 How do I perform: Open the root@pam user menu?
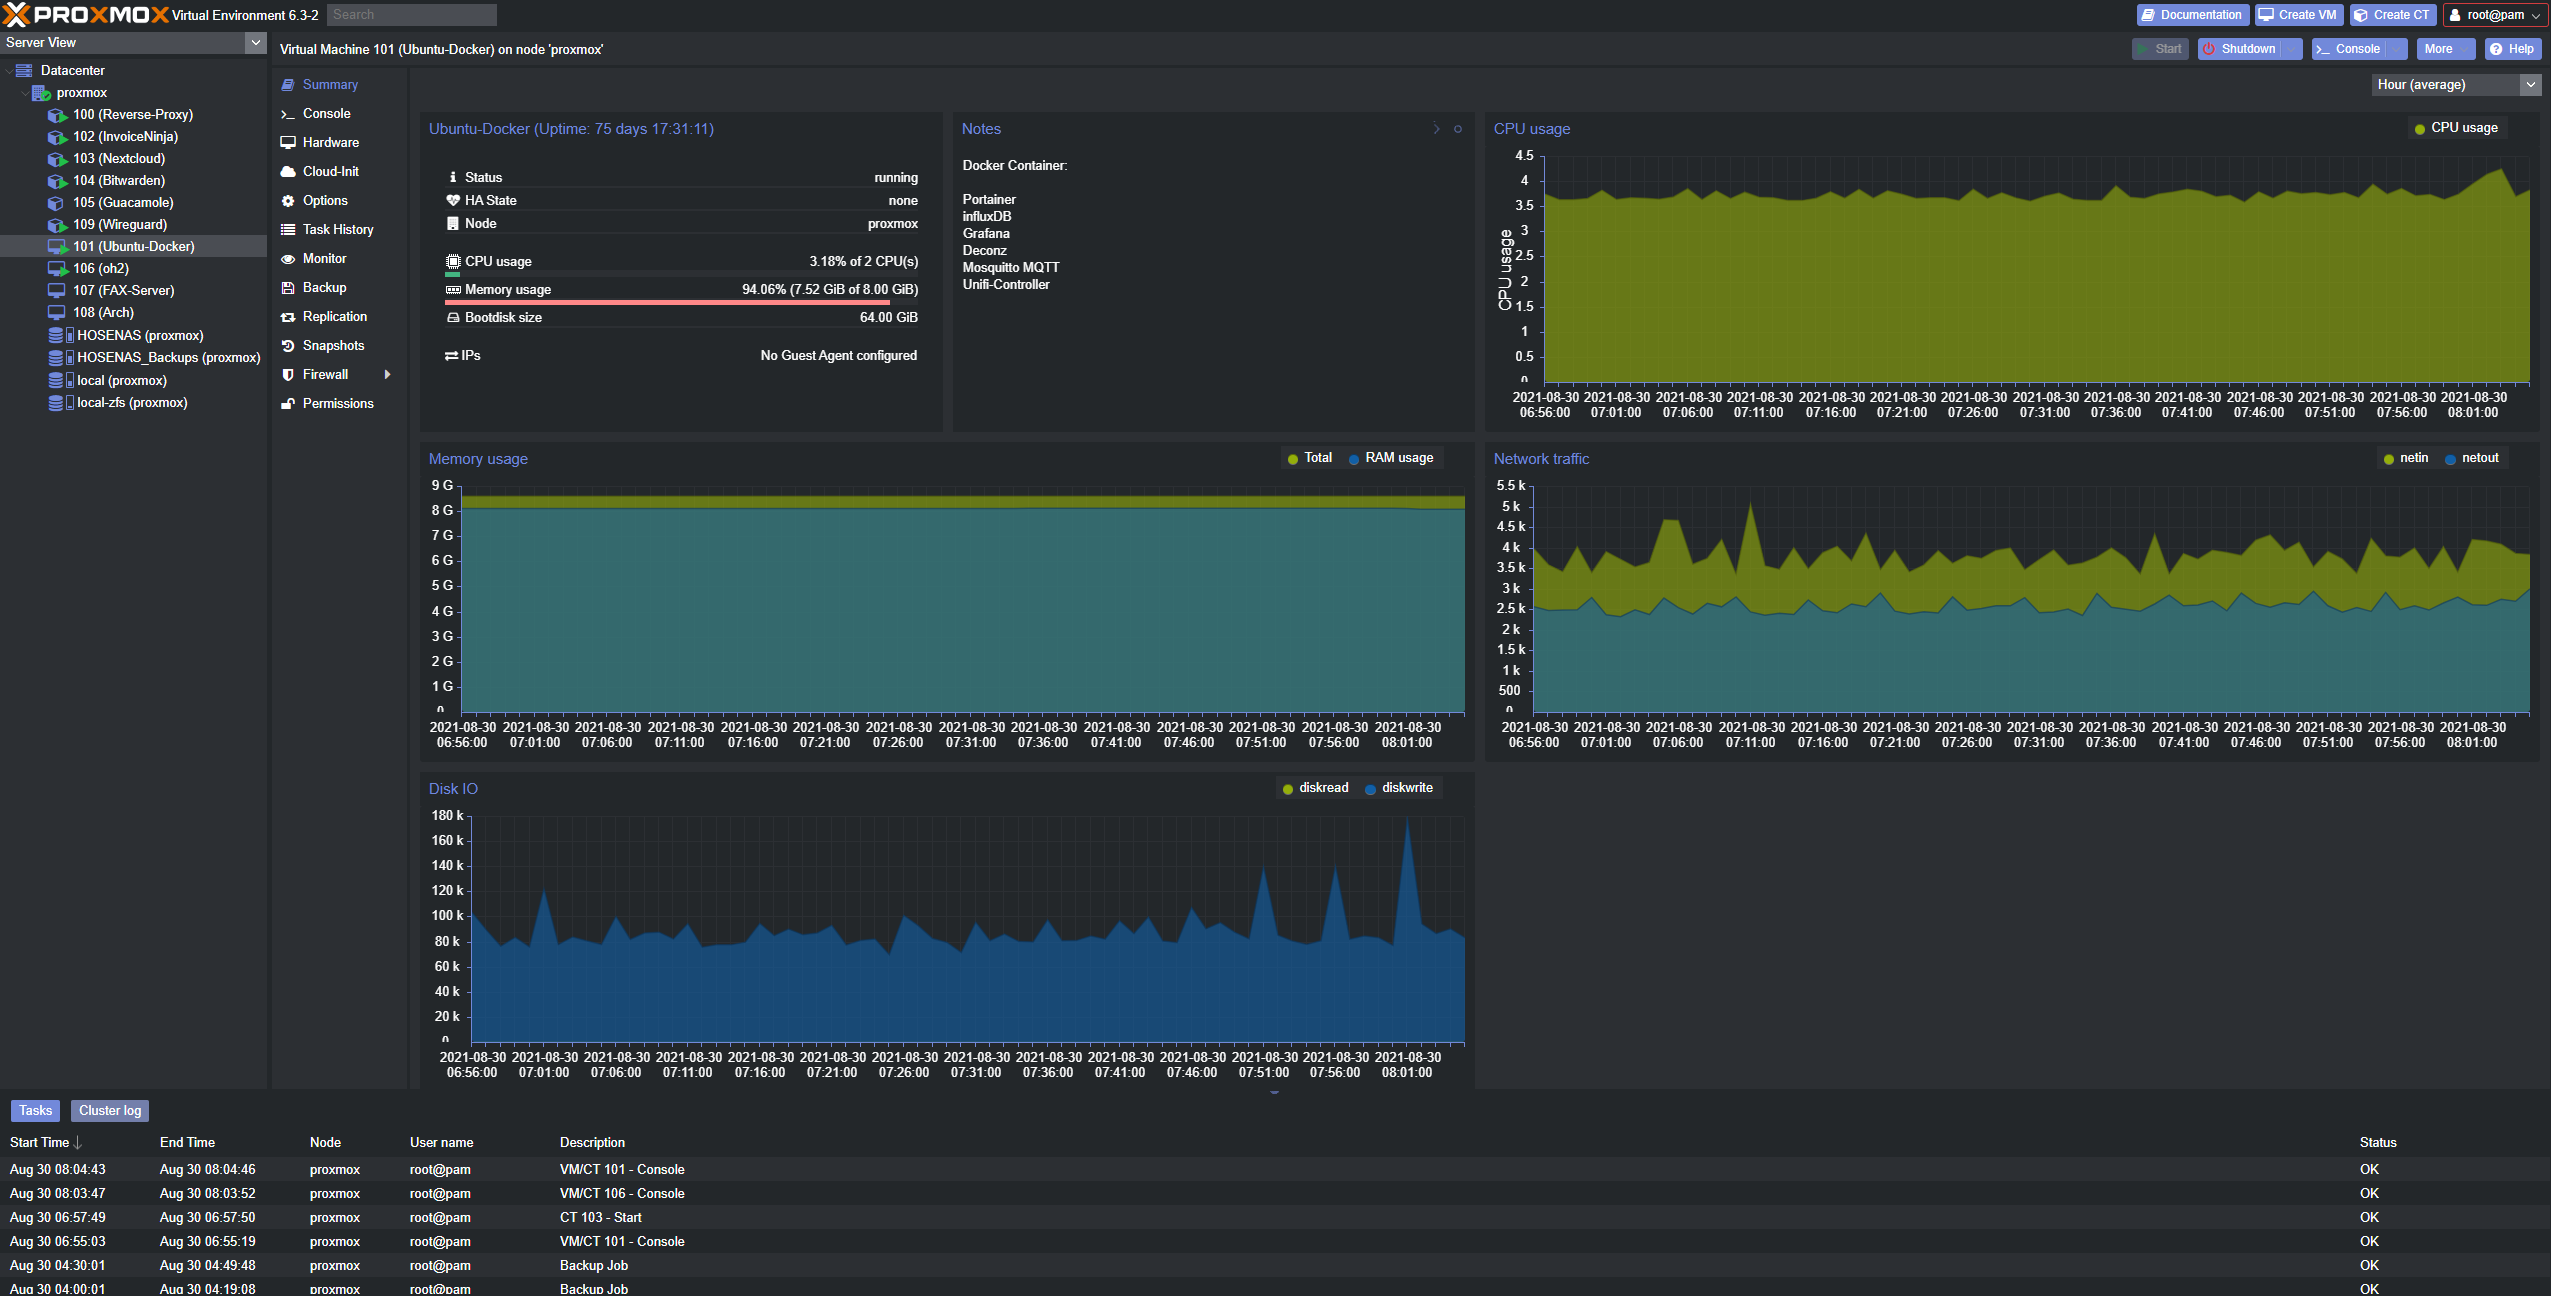(2497, 15)
